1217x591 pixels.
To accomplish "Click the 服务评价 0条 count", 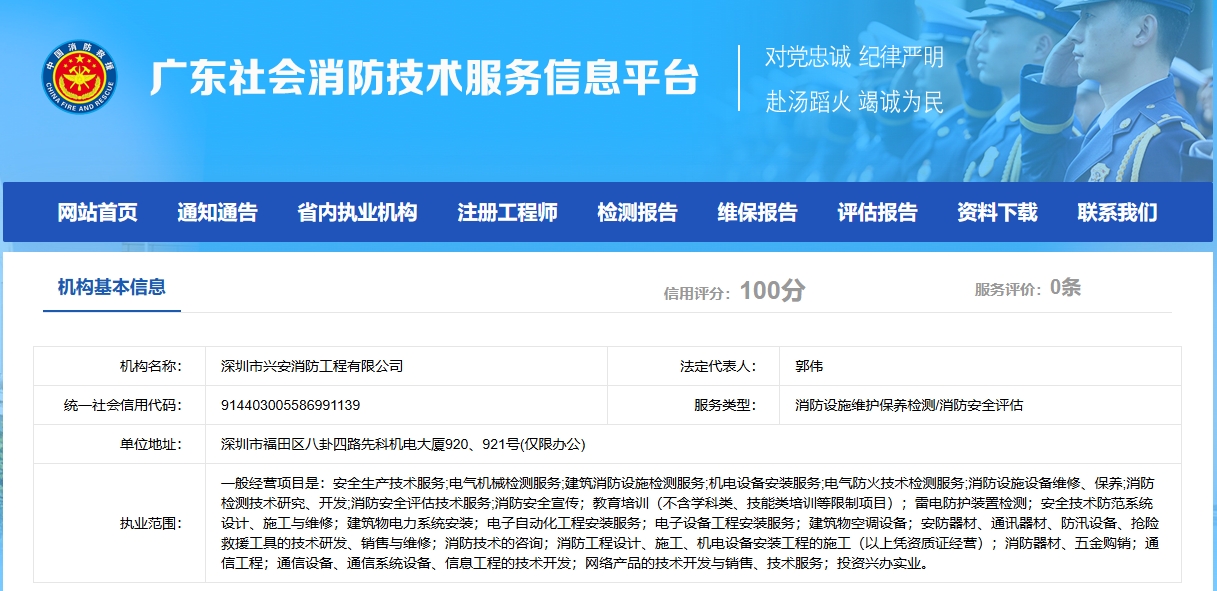I will (1027, 289).
